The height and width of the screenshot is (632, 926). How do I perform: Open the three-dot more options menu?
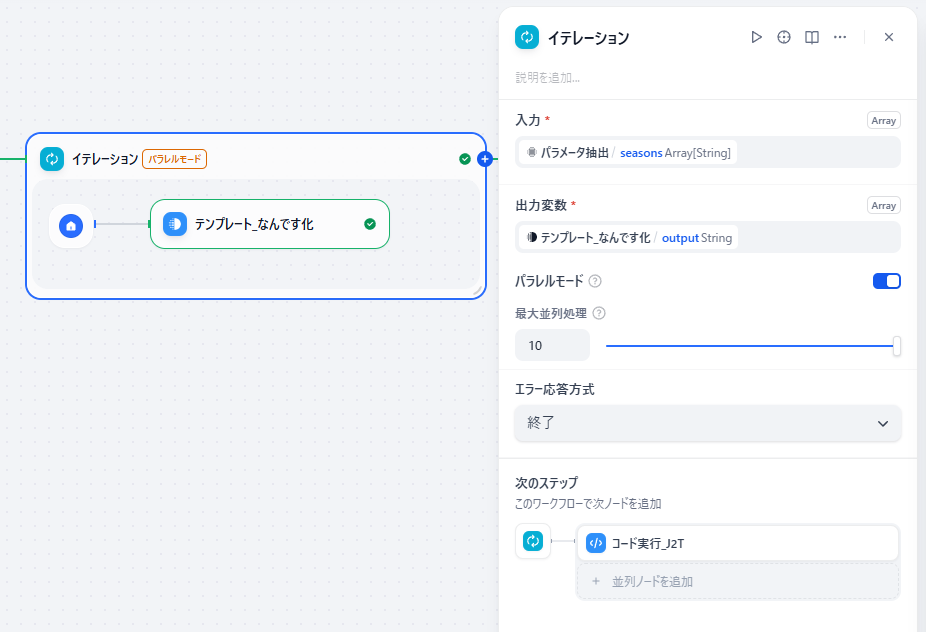pos(840,37)
